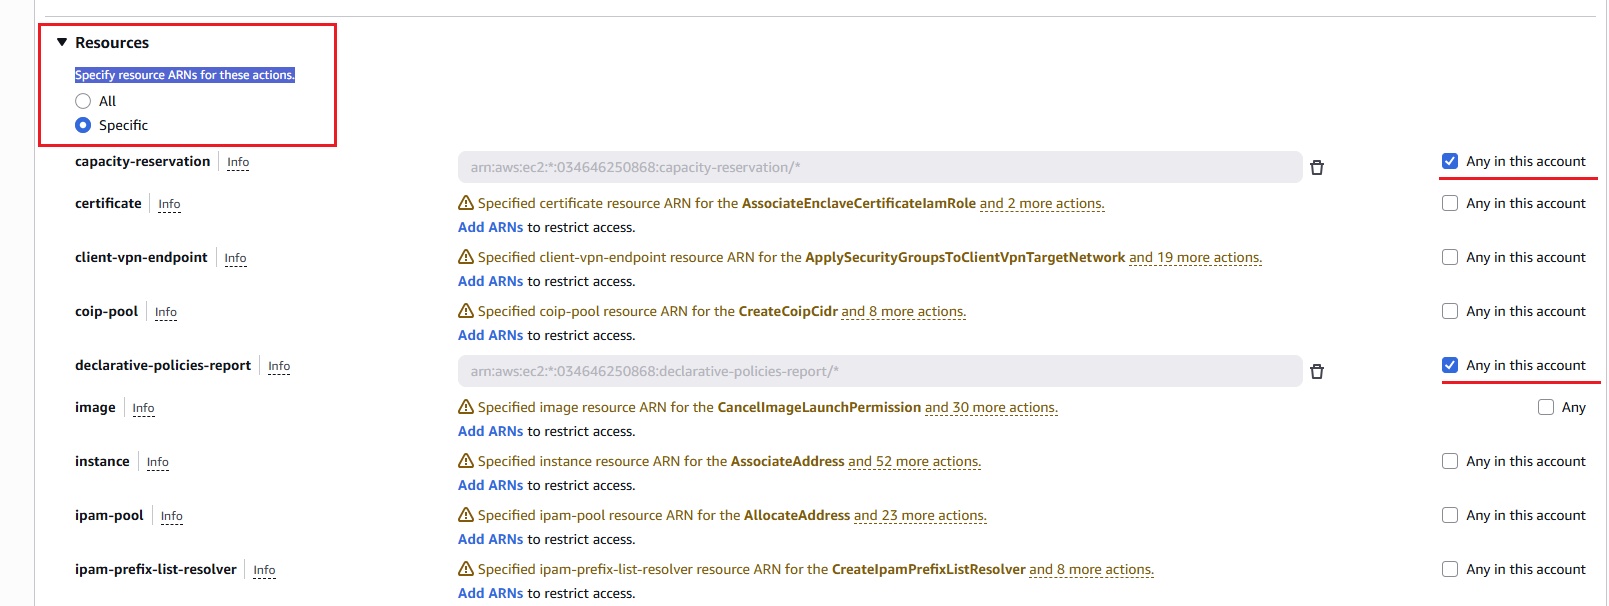The image size is (1609, 606).
Task: Uncheck Any in this account for capacity-reservation
Action: pos(1449,161)
